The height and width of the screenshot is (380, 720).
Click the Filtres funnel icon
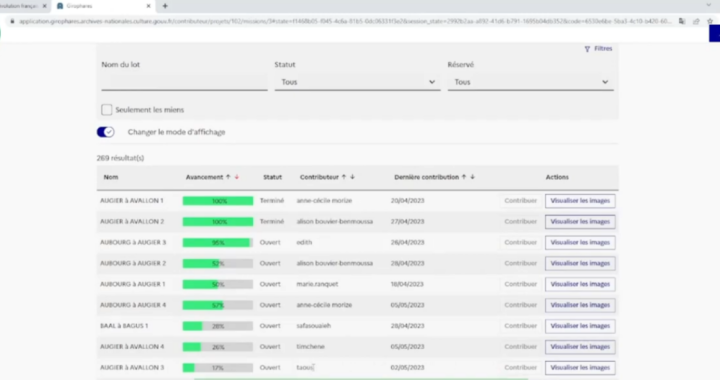587,49
